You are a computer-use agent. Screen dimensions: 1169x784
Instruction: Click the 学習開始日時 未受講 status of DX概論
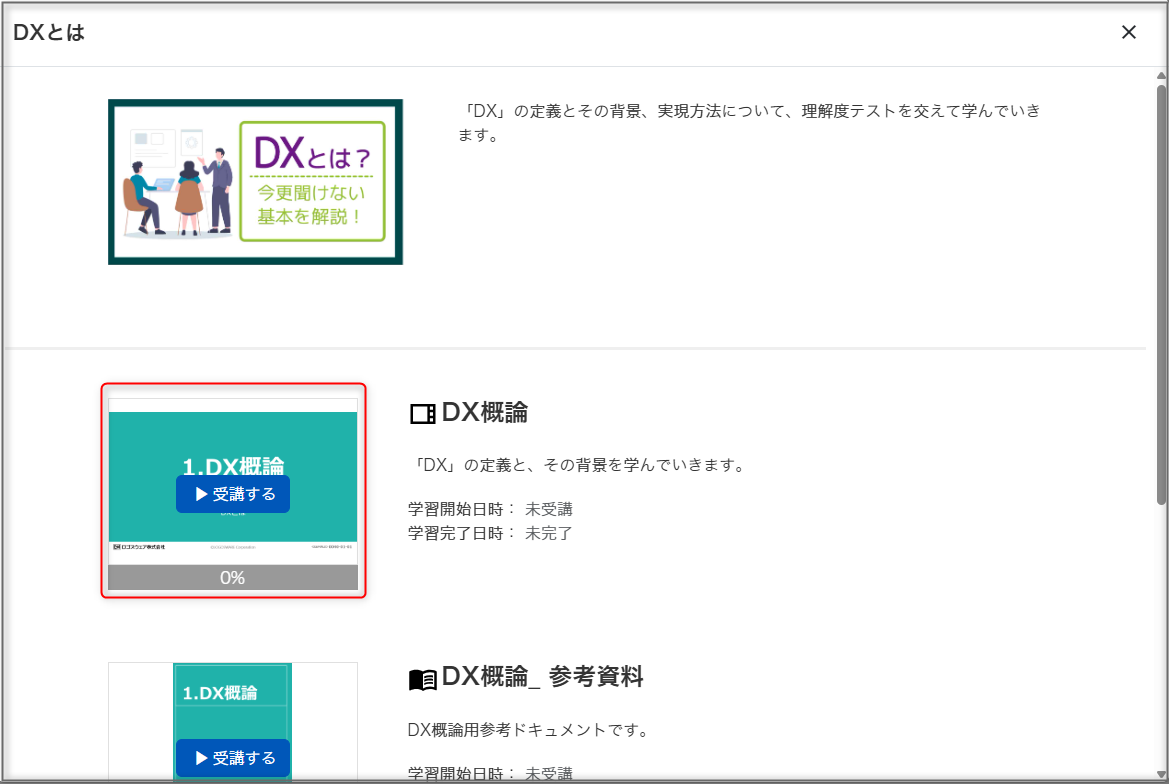(x=490, y=509)
